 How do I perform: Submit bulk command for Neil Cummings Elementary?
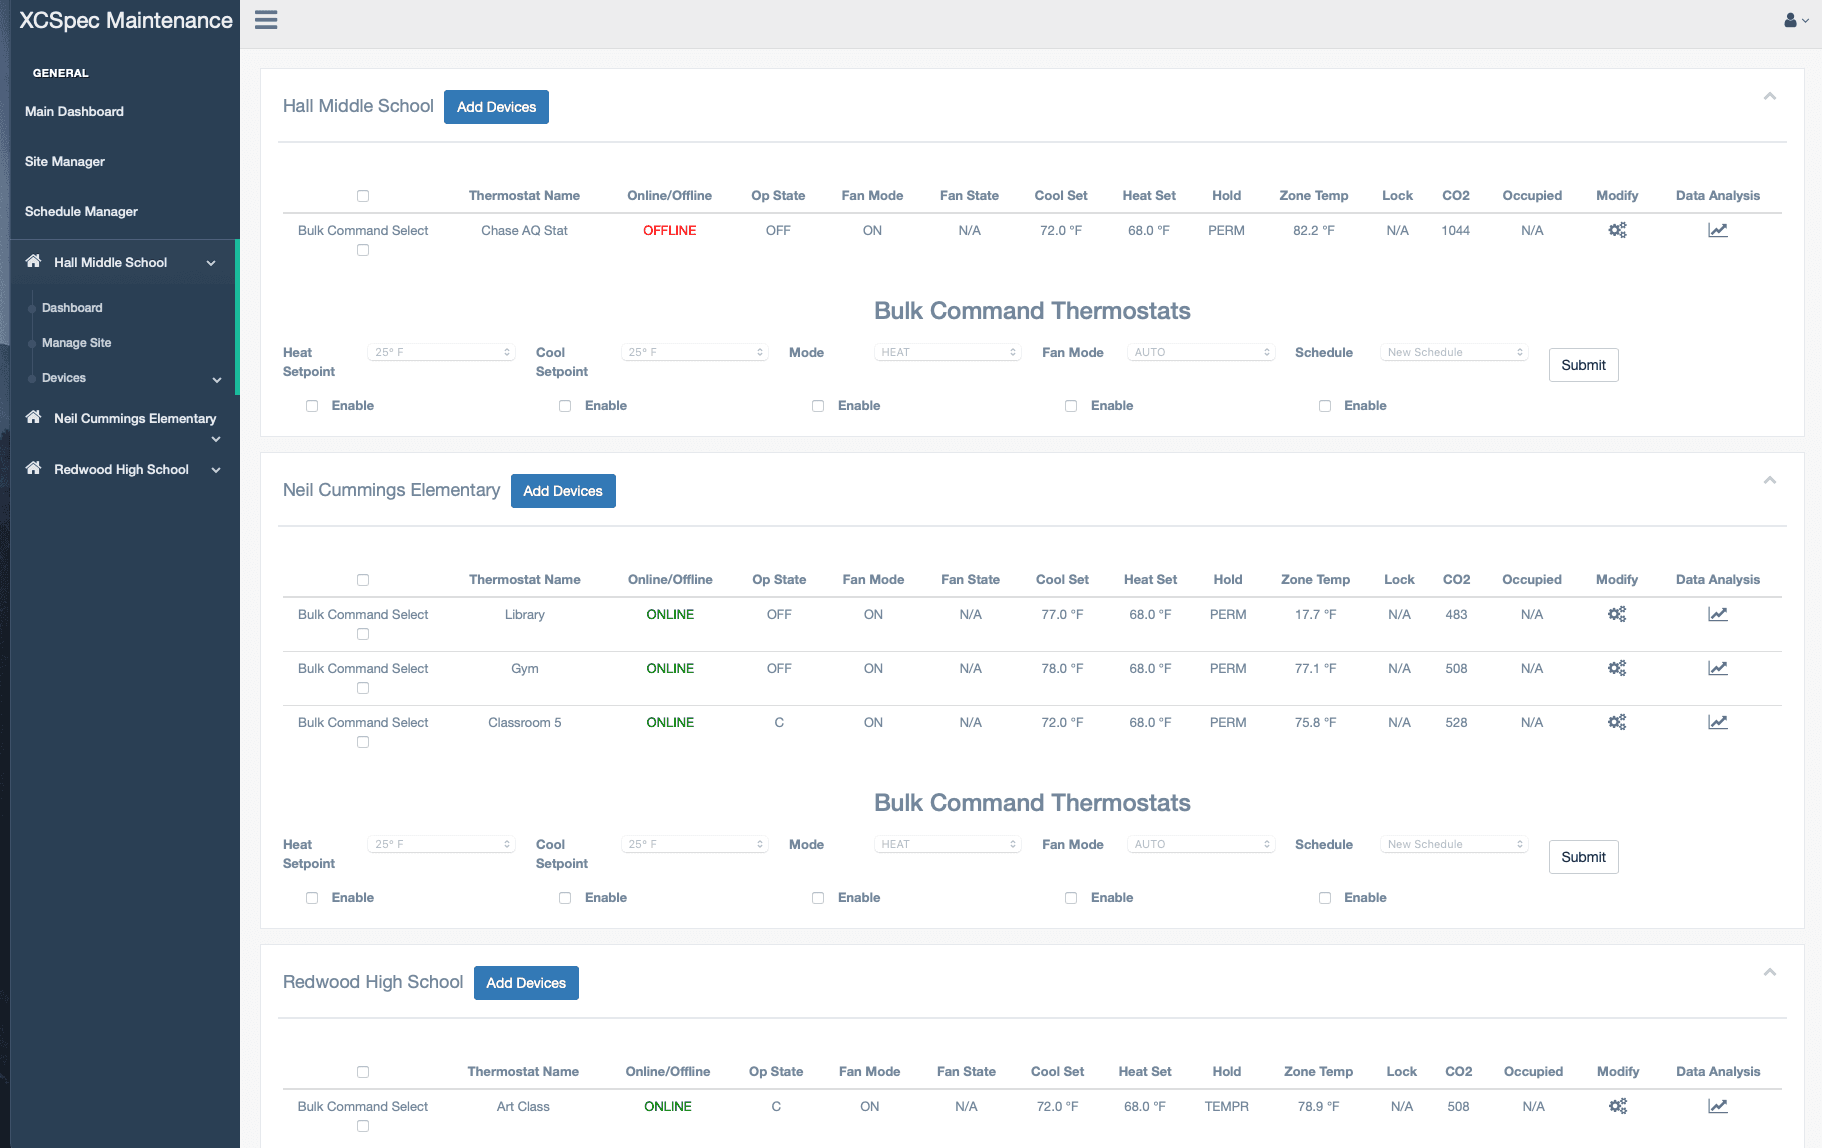pyautogui.click(x=1583, y=857)
